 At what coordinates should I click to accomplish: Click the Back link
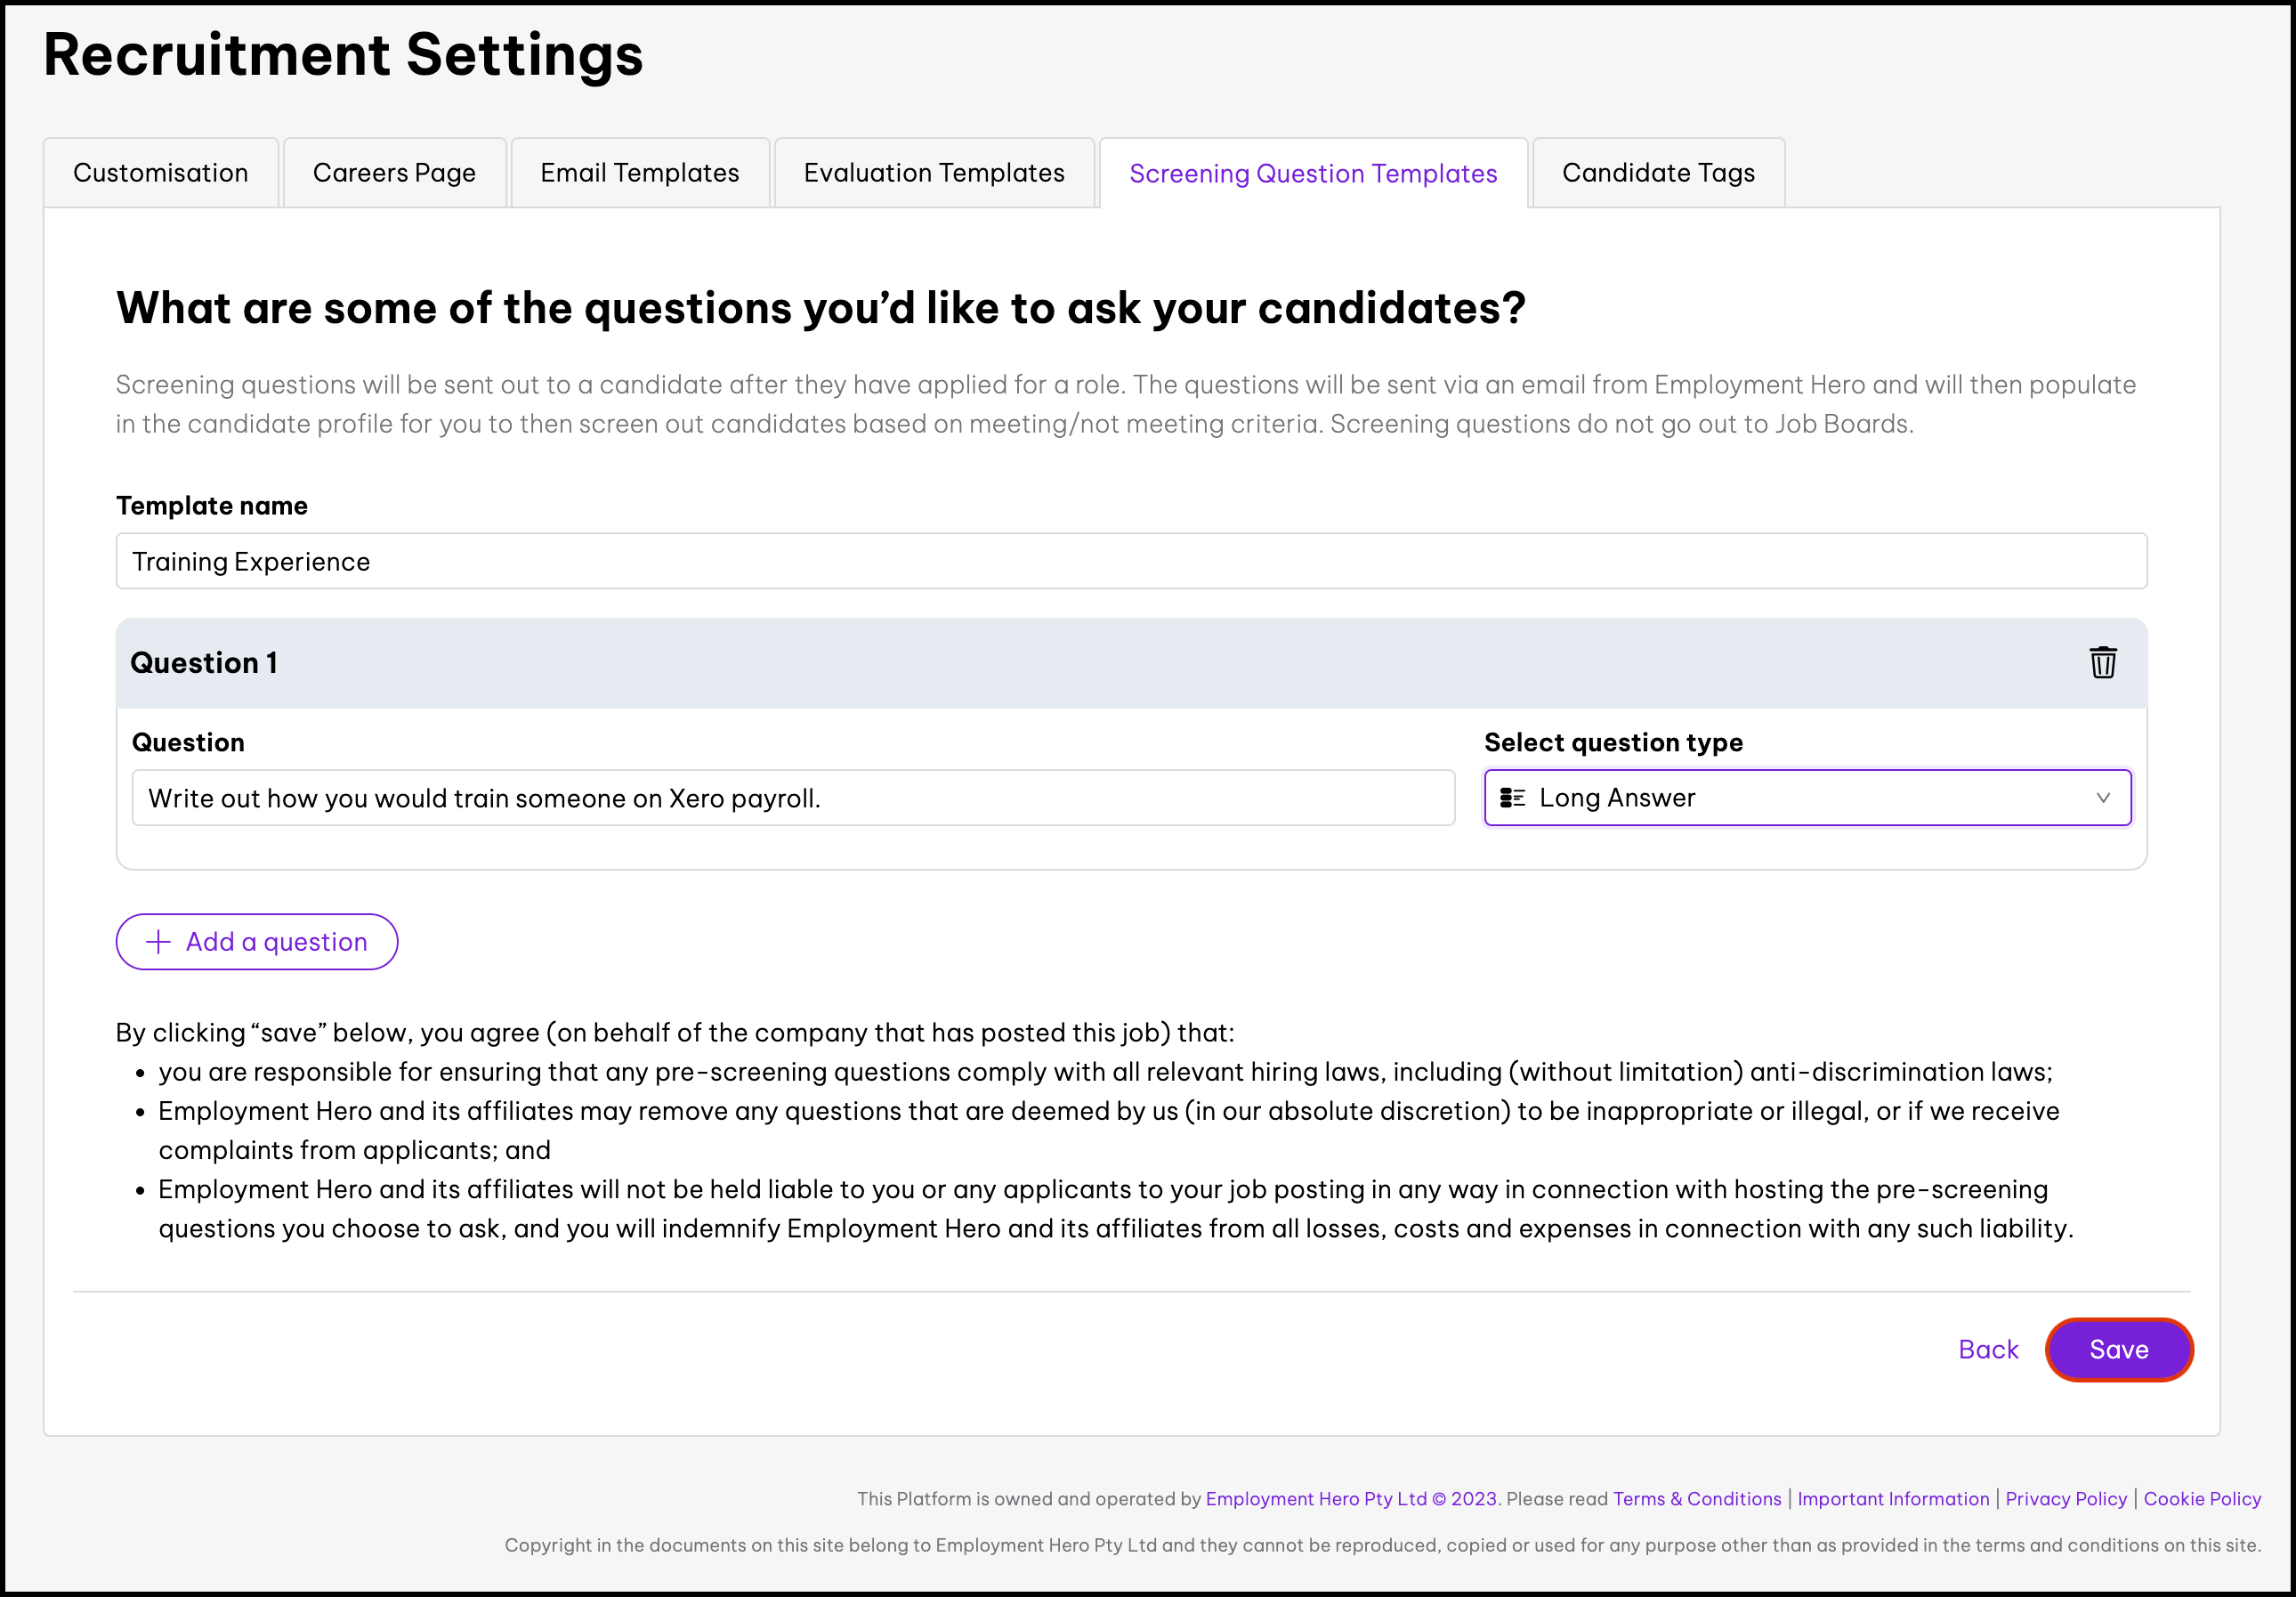point(1988,1349)
